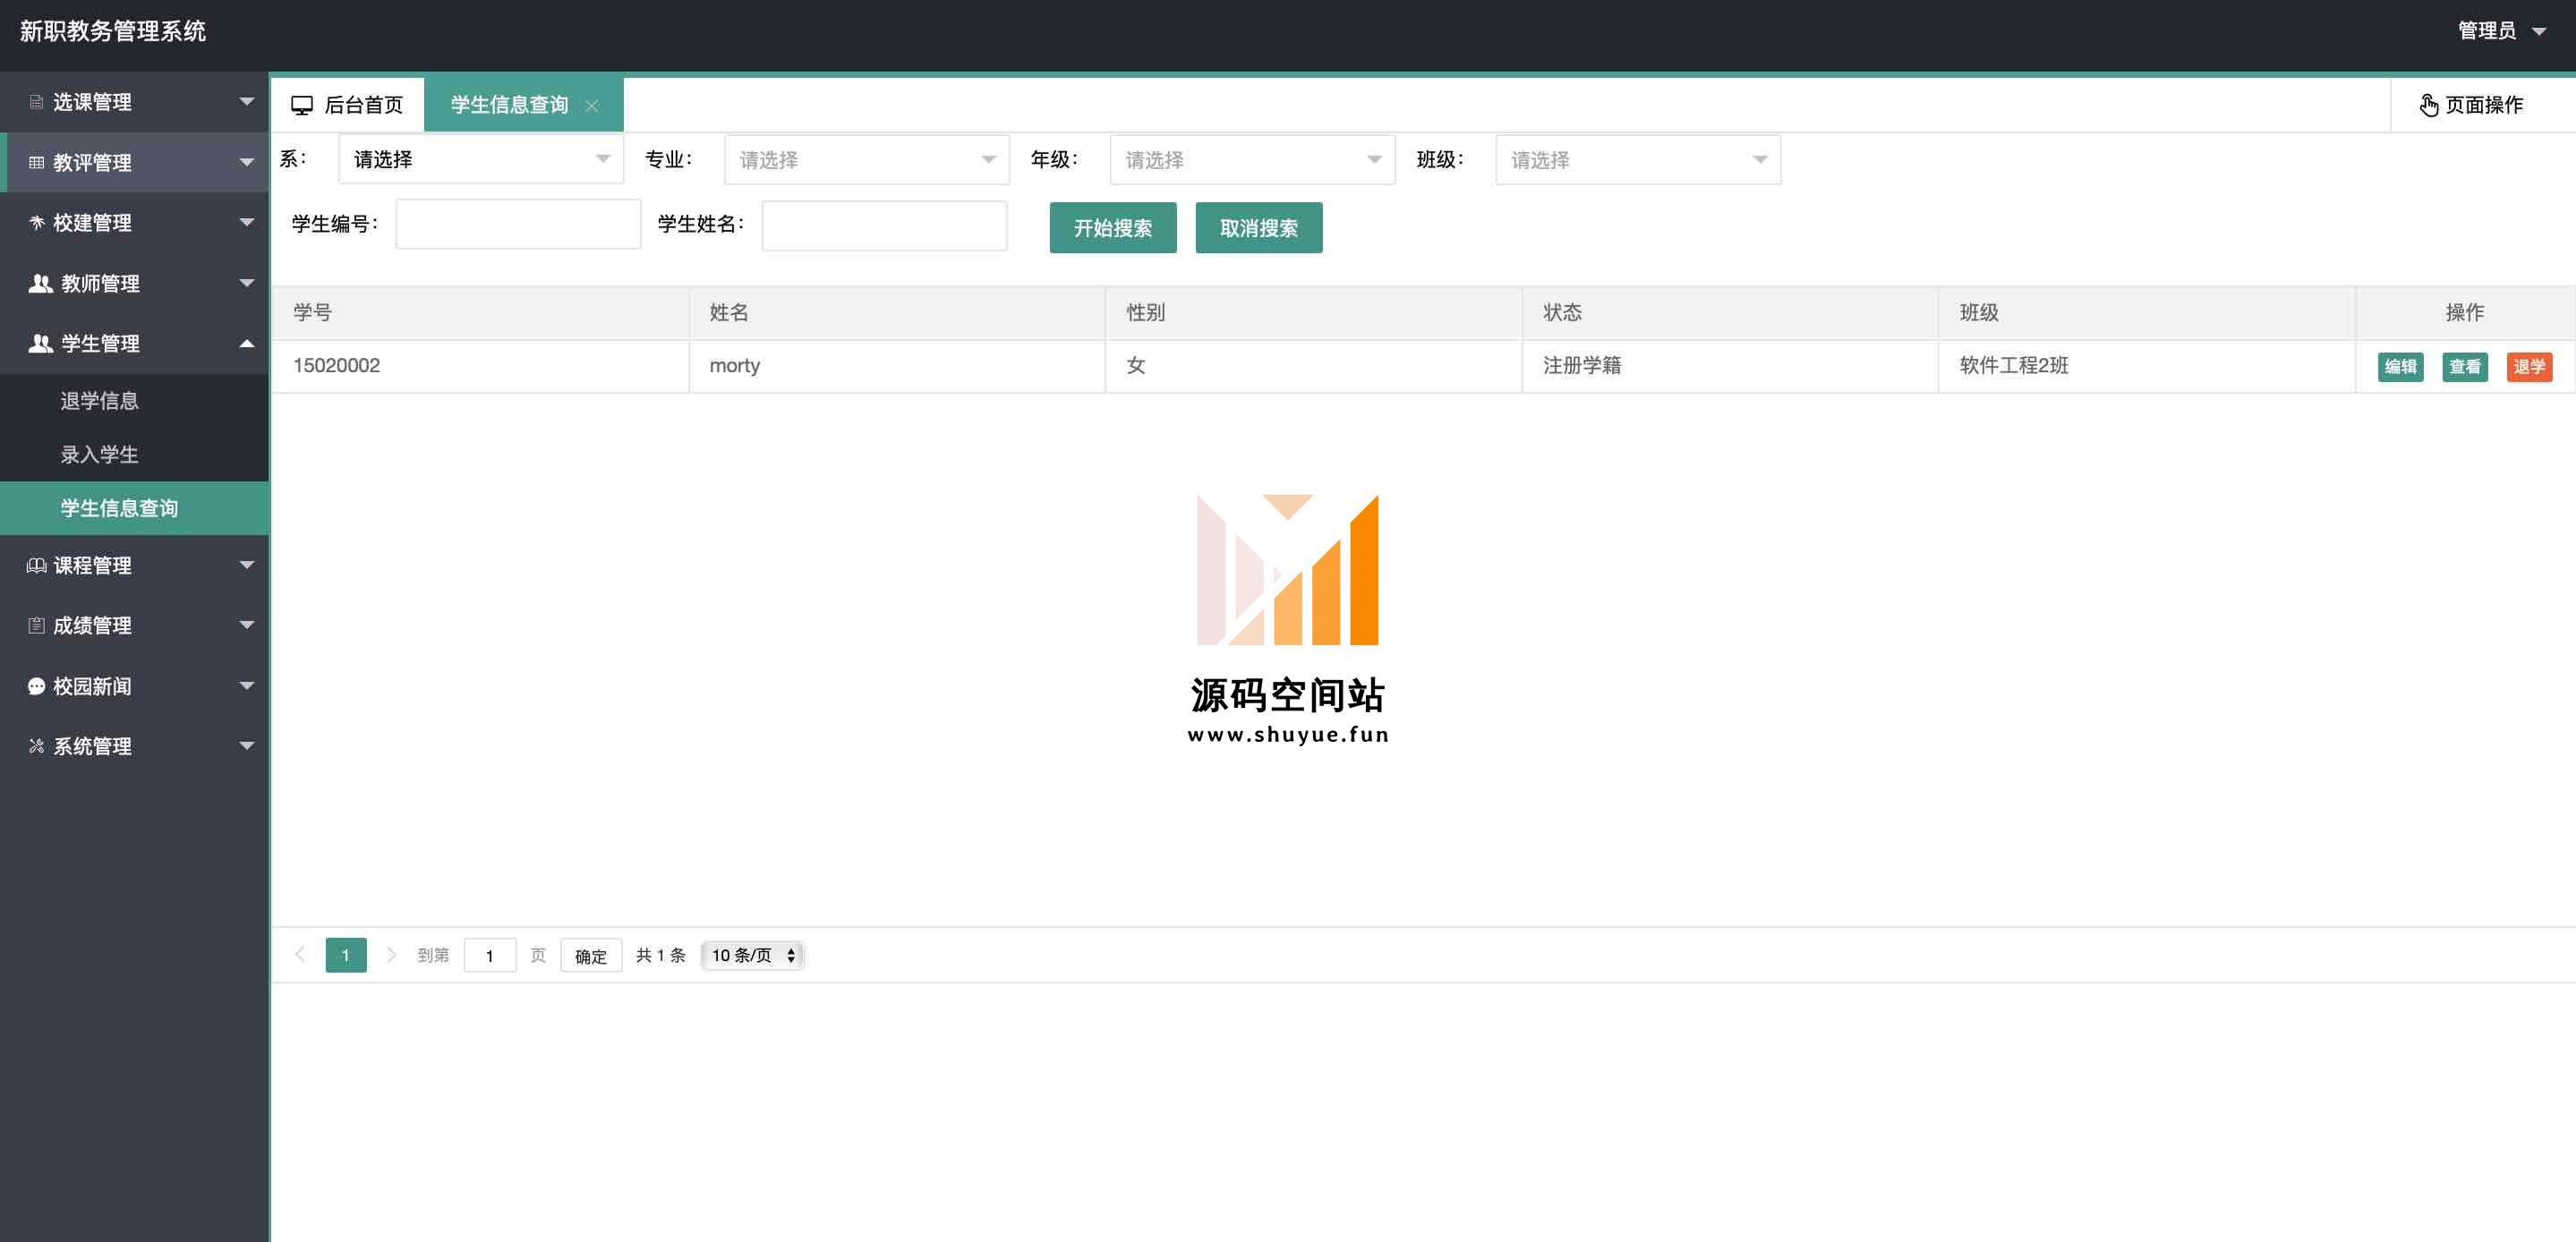2576x1242 pixels.
Task: Click the 成绩管理 clipboard icon
Action: click(x=37, y=625)
